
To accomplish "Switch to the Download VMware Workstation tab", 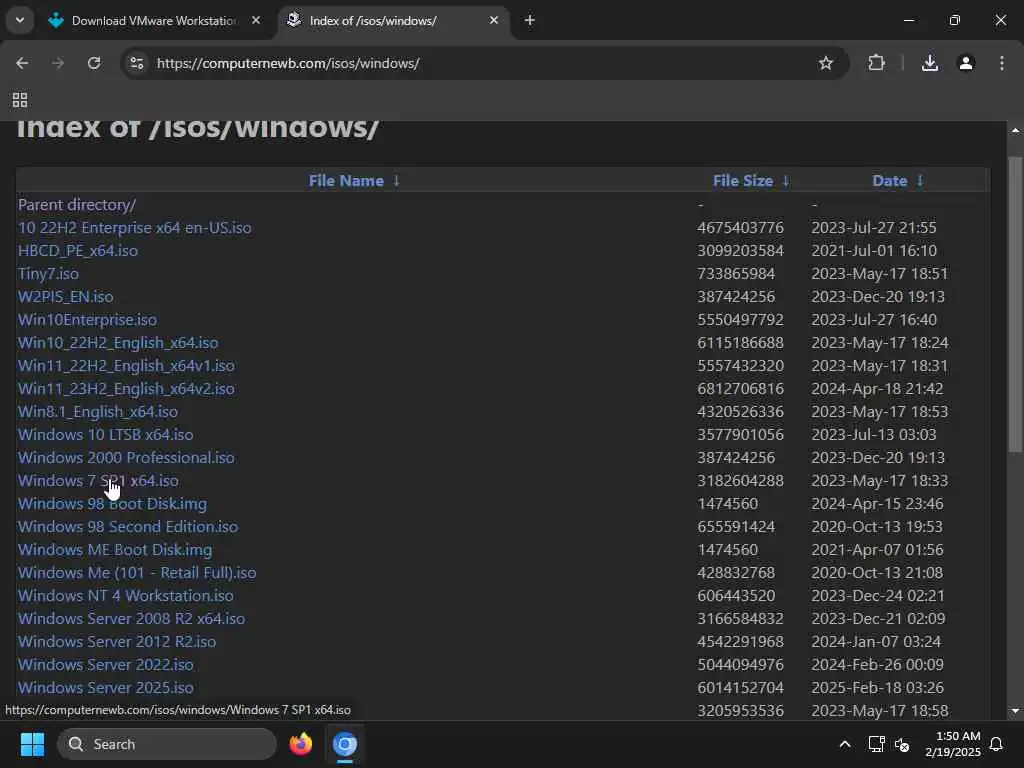I will coord(155,21).
